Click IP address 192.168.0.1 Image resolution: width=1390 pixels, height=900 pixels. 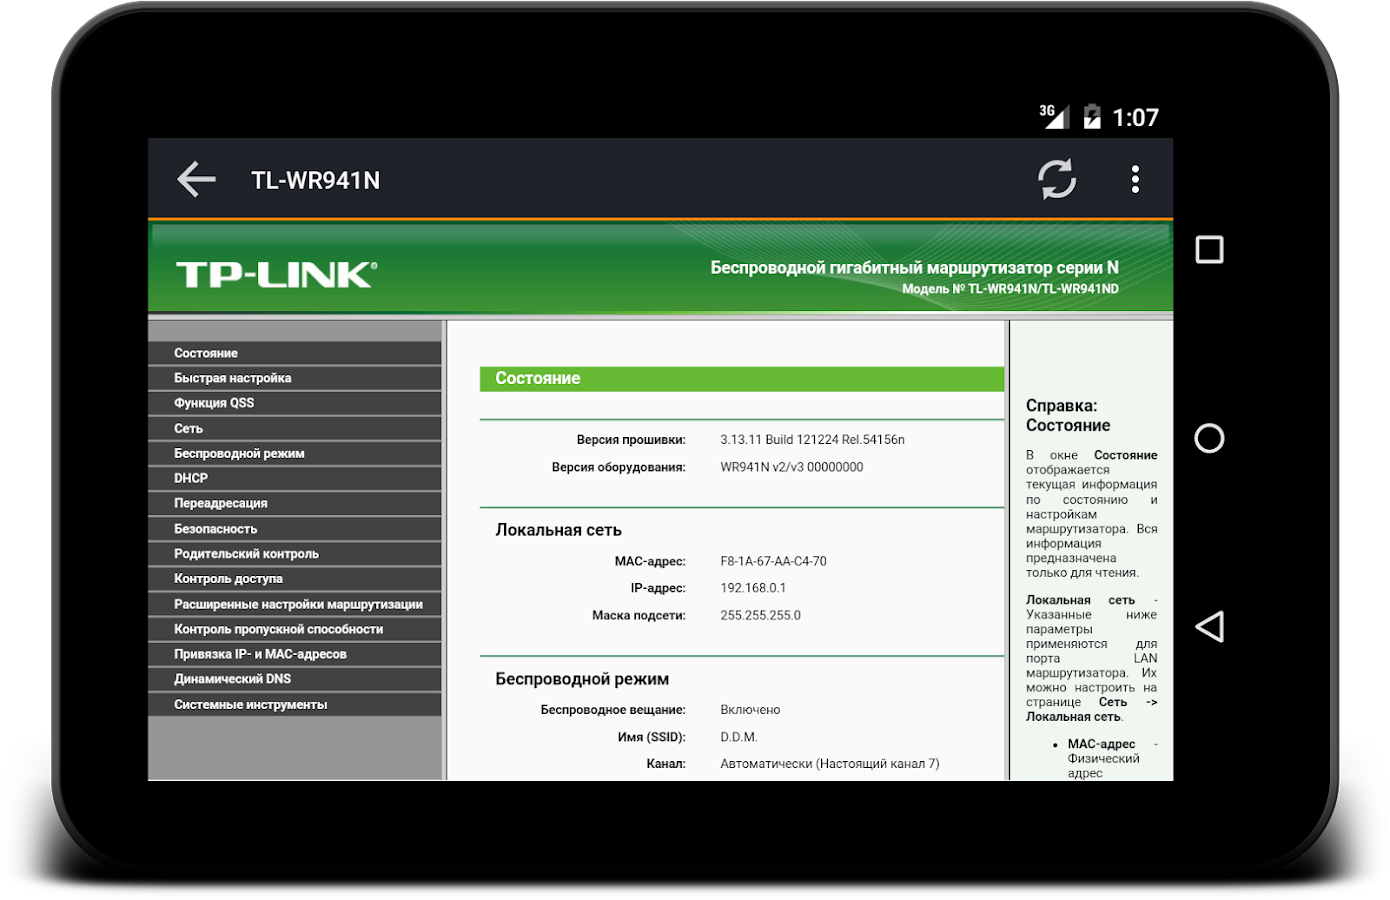point(753,588)
